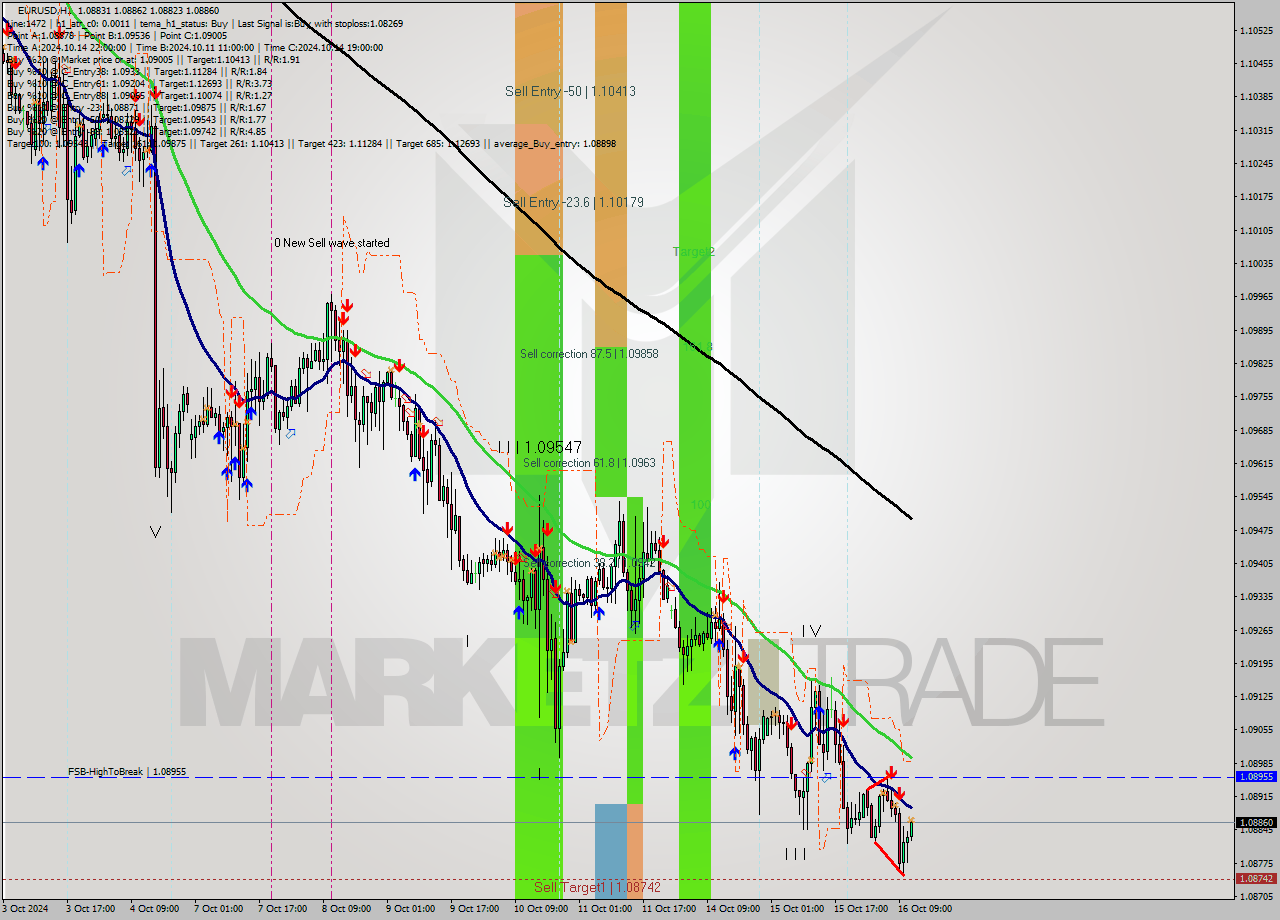Click the '| | | 1.09547' wave label
Screen dimensions: 1280x920
(x=540, y=447)
